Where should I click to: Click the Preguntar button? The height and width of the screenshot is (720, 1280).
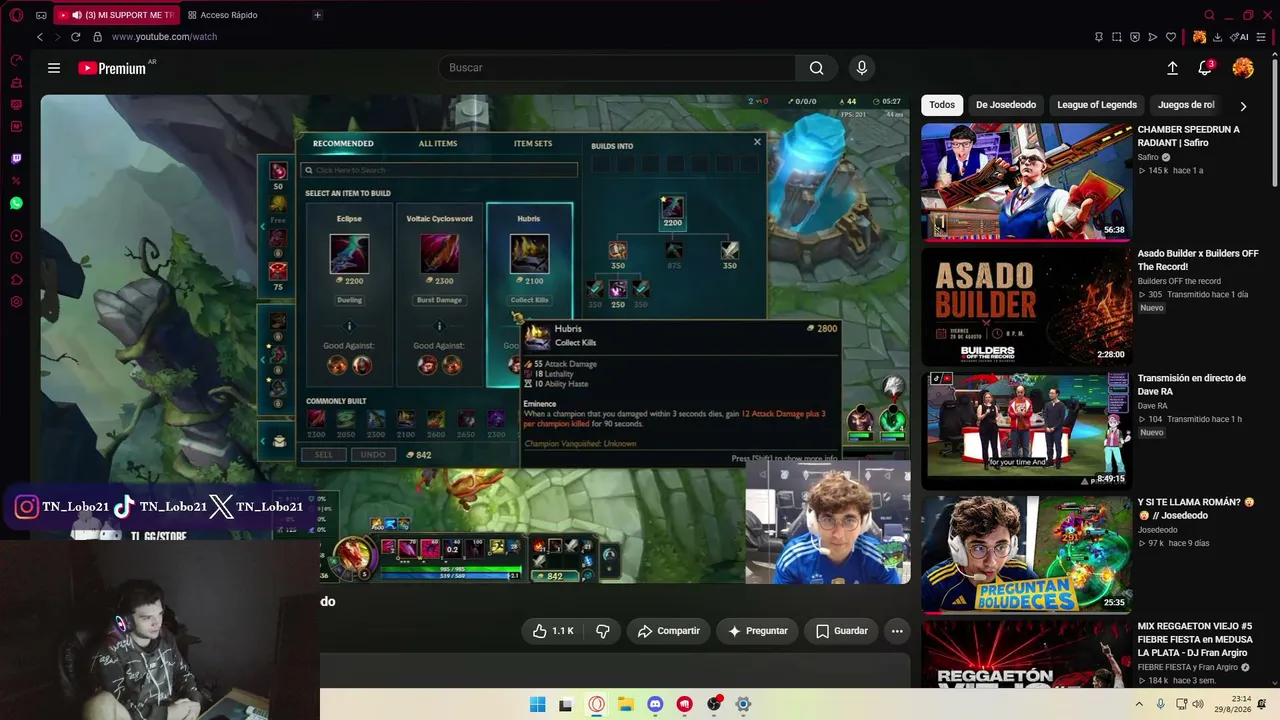click(757, 631)
